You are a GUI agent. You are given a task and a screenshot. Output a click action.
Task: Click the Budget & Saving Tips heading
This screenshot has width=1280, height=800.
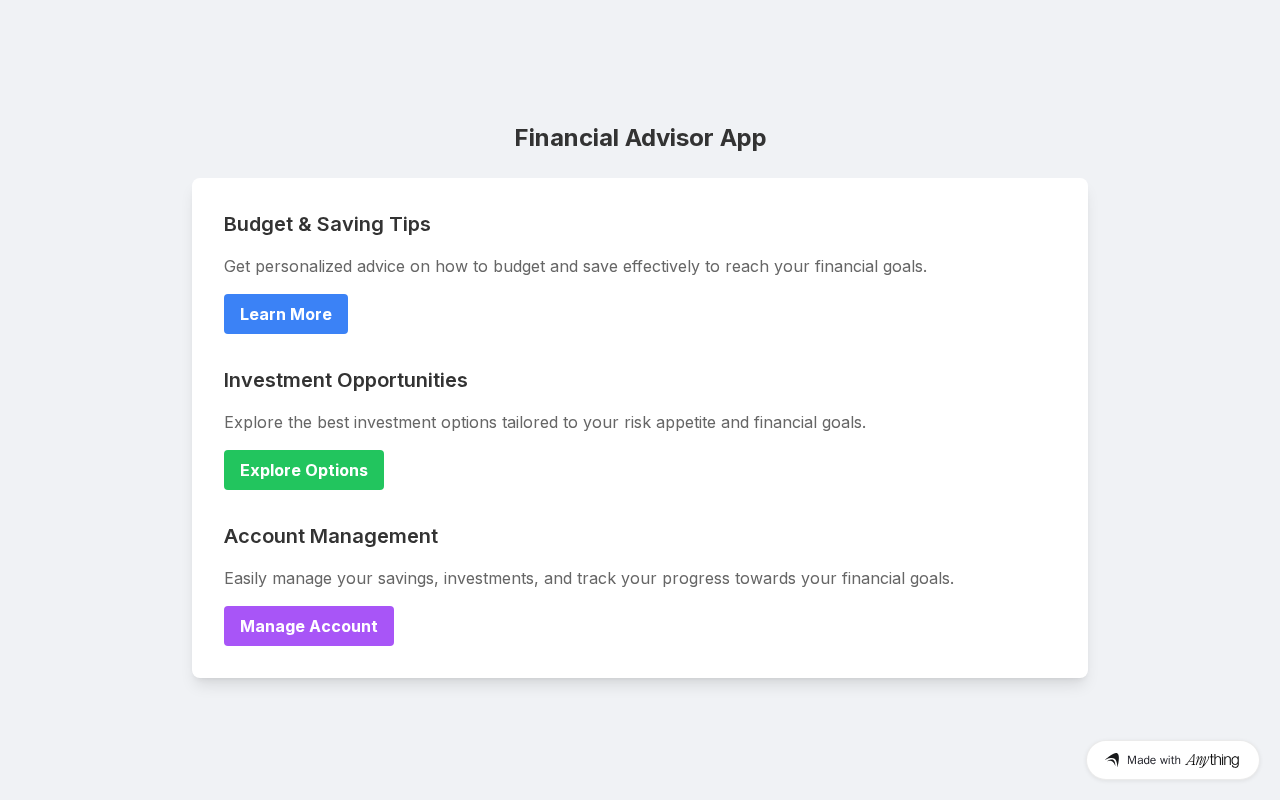click(x=327, y=224)
